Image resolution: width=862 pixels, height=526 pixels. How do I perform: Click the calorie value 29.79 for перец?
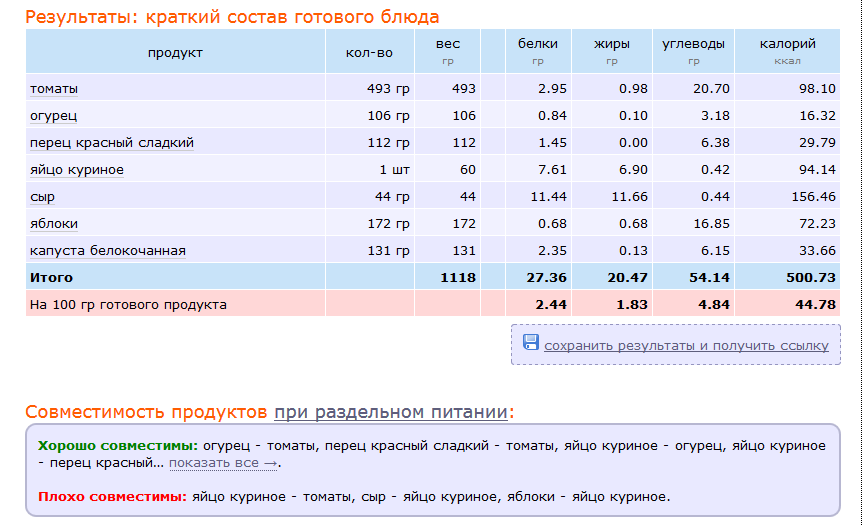[x=817, y=143]
